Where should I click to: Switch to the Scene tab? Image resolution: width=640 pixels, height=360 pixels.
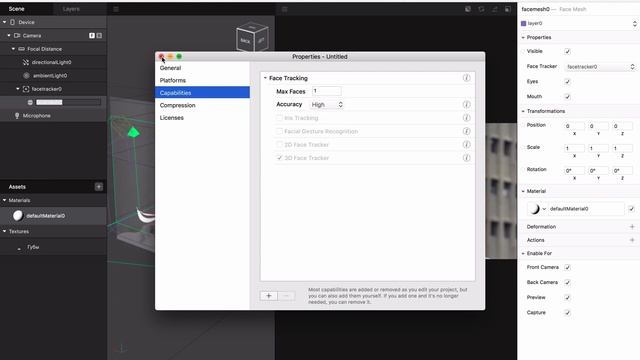click(17, 9)
